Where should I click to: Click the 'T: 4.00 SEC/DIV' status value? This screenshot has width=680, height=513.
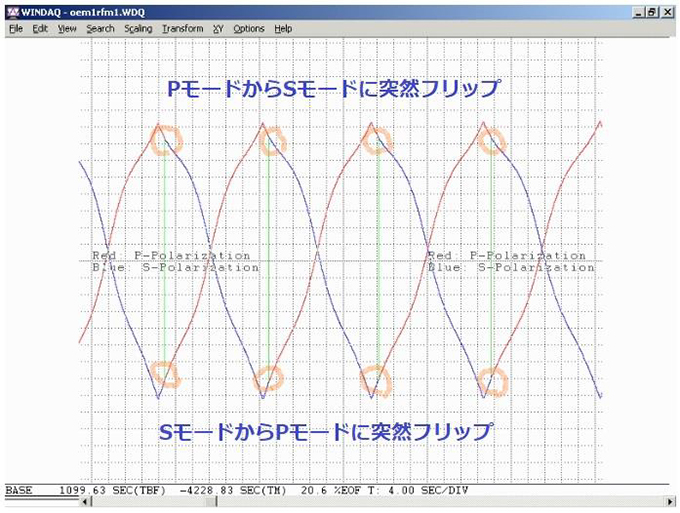click(418, 490)
